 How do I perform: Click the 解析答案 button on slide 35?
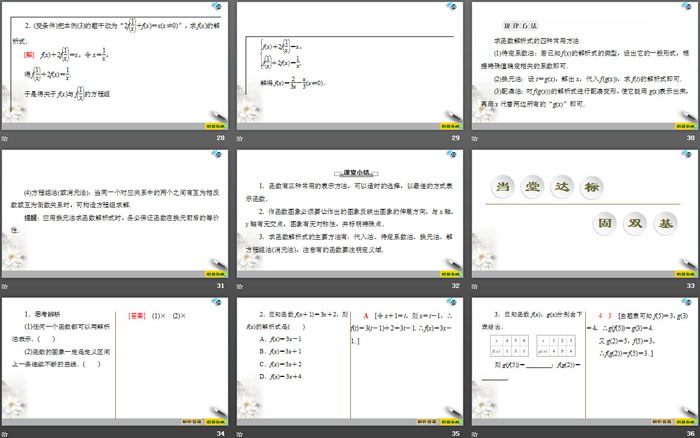pos(427,421)
